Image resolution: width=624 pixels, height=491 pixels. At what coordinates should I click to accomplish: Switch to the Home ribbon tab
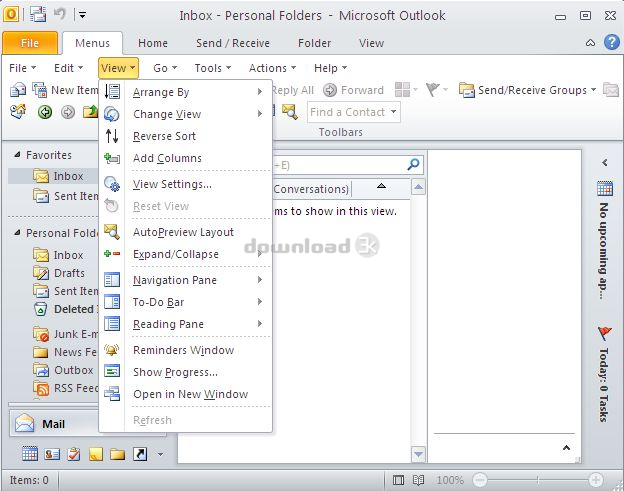click(x=153, y=43)
